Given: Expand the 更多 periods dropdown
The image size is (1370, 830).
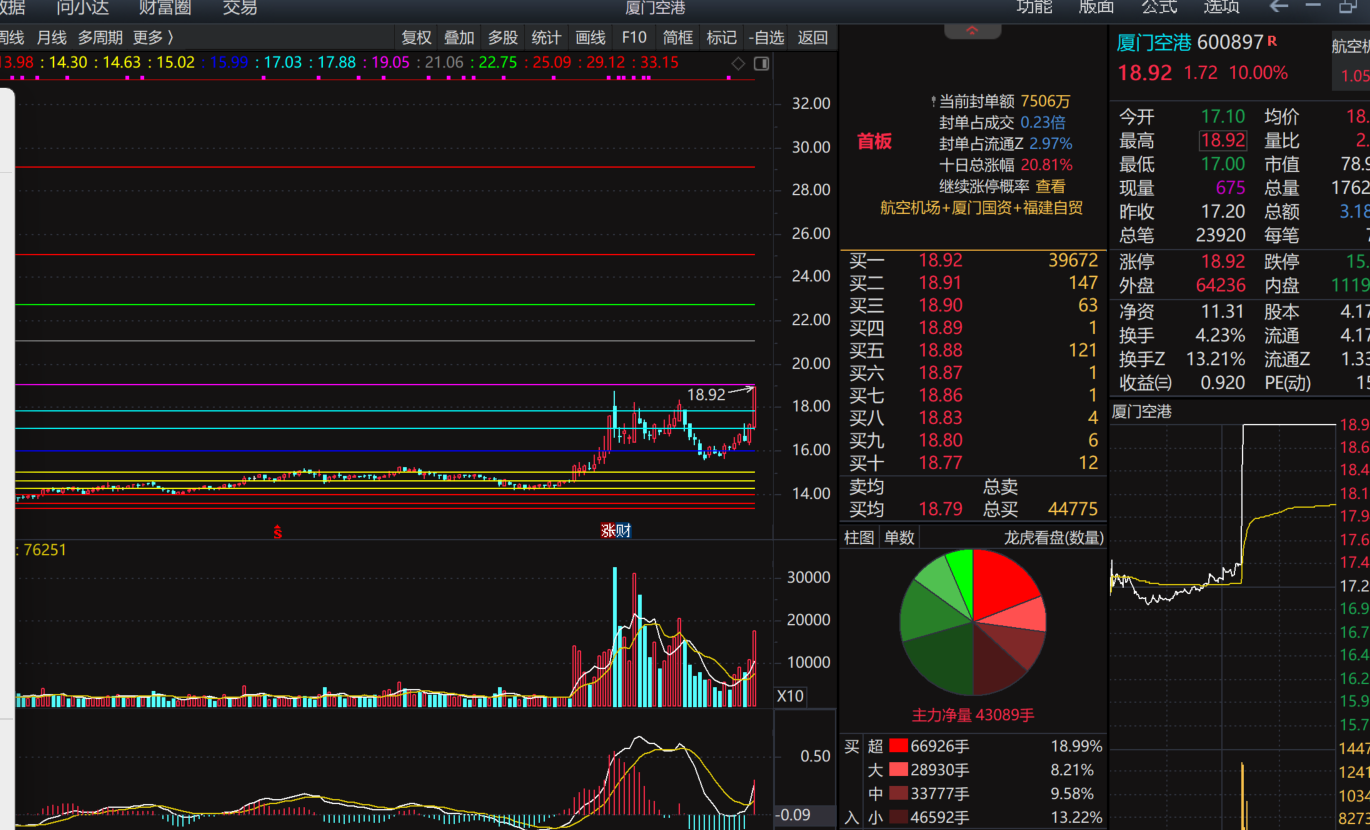Looking at the screenshot, I should (x=153, y=37).
